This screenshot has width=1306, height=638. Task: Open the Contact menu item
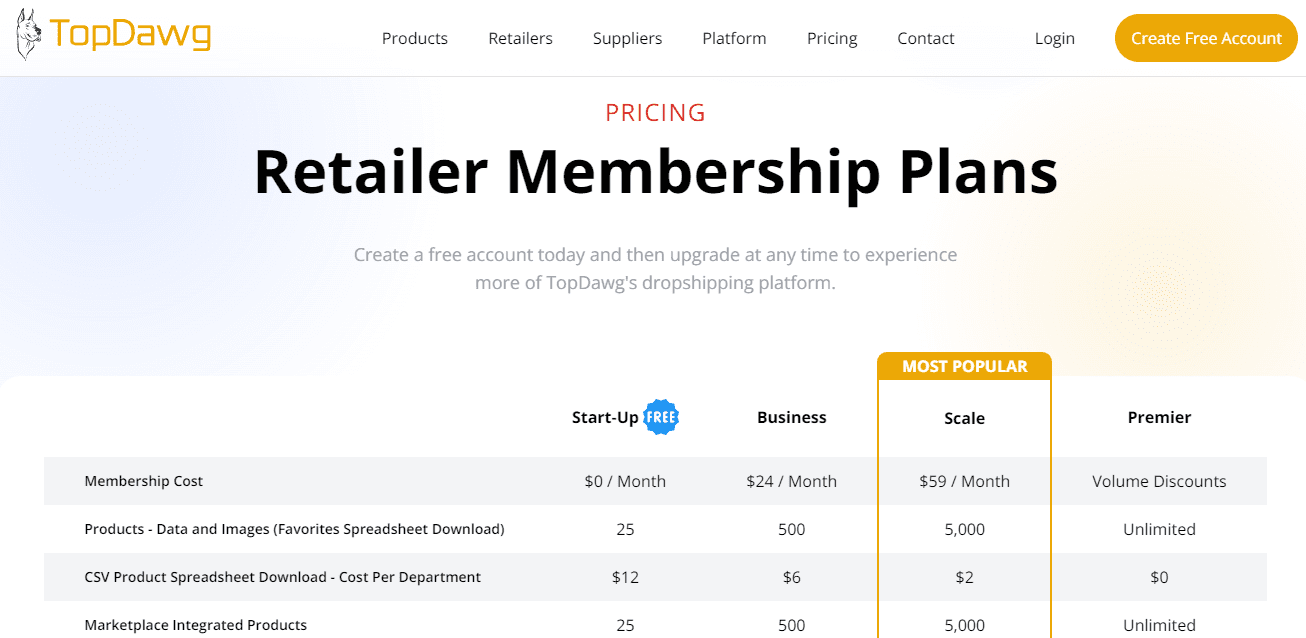[925, 38]
